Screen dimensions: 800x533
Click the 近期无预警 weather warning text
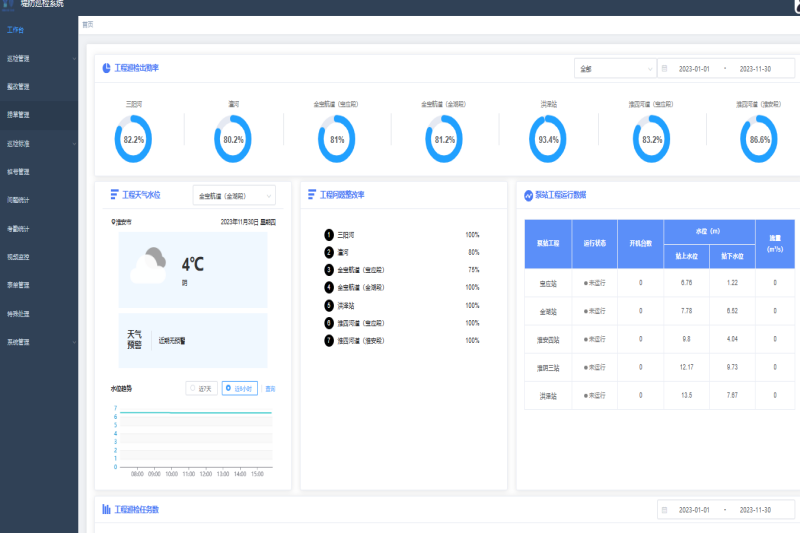pos(172,341)
